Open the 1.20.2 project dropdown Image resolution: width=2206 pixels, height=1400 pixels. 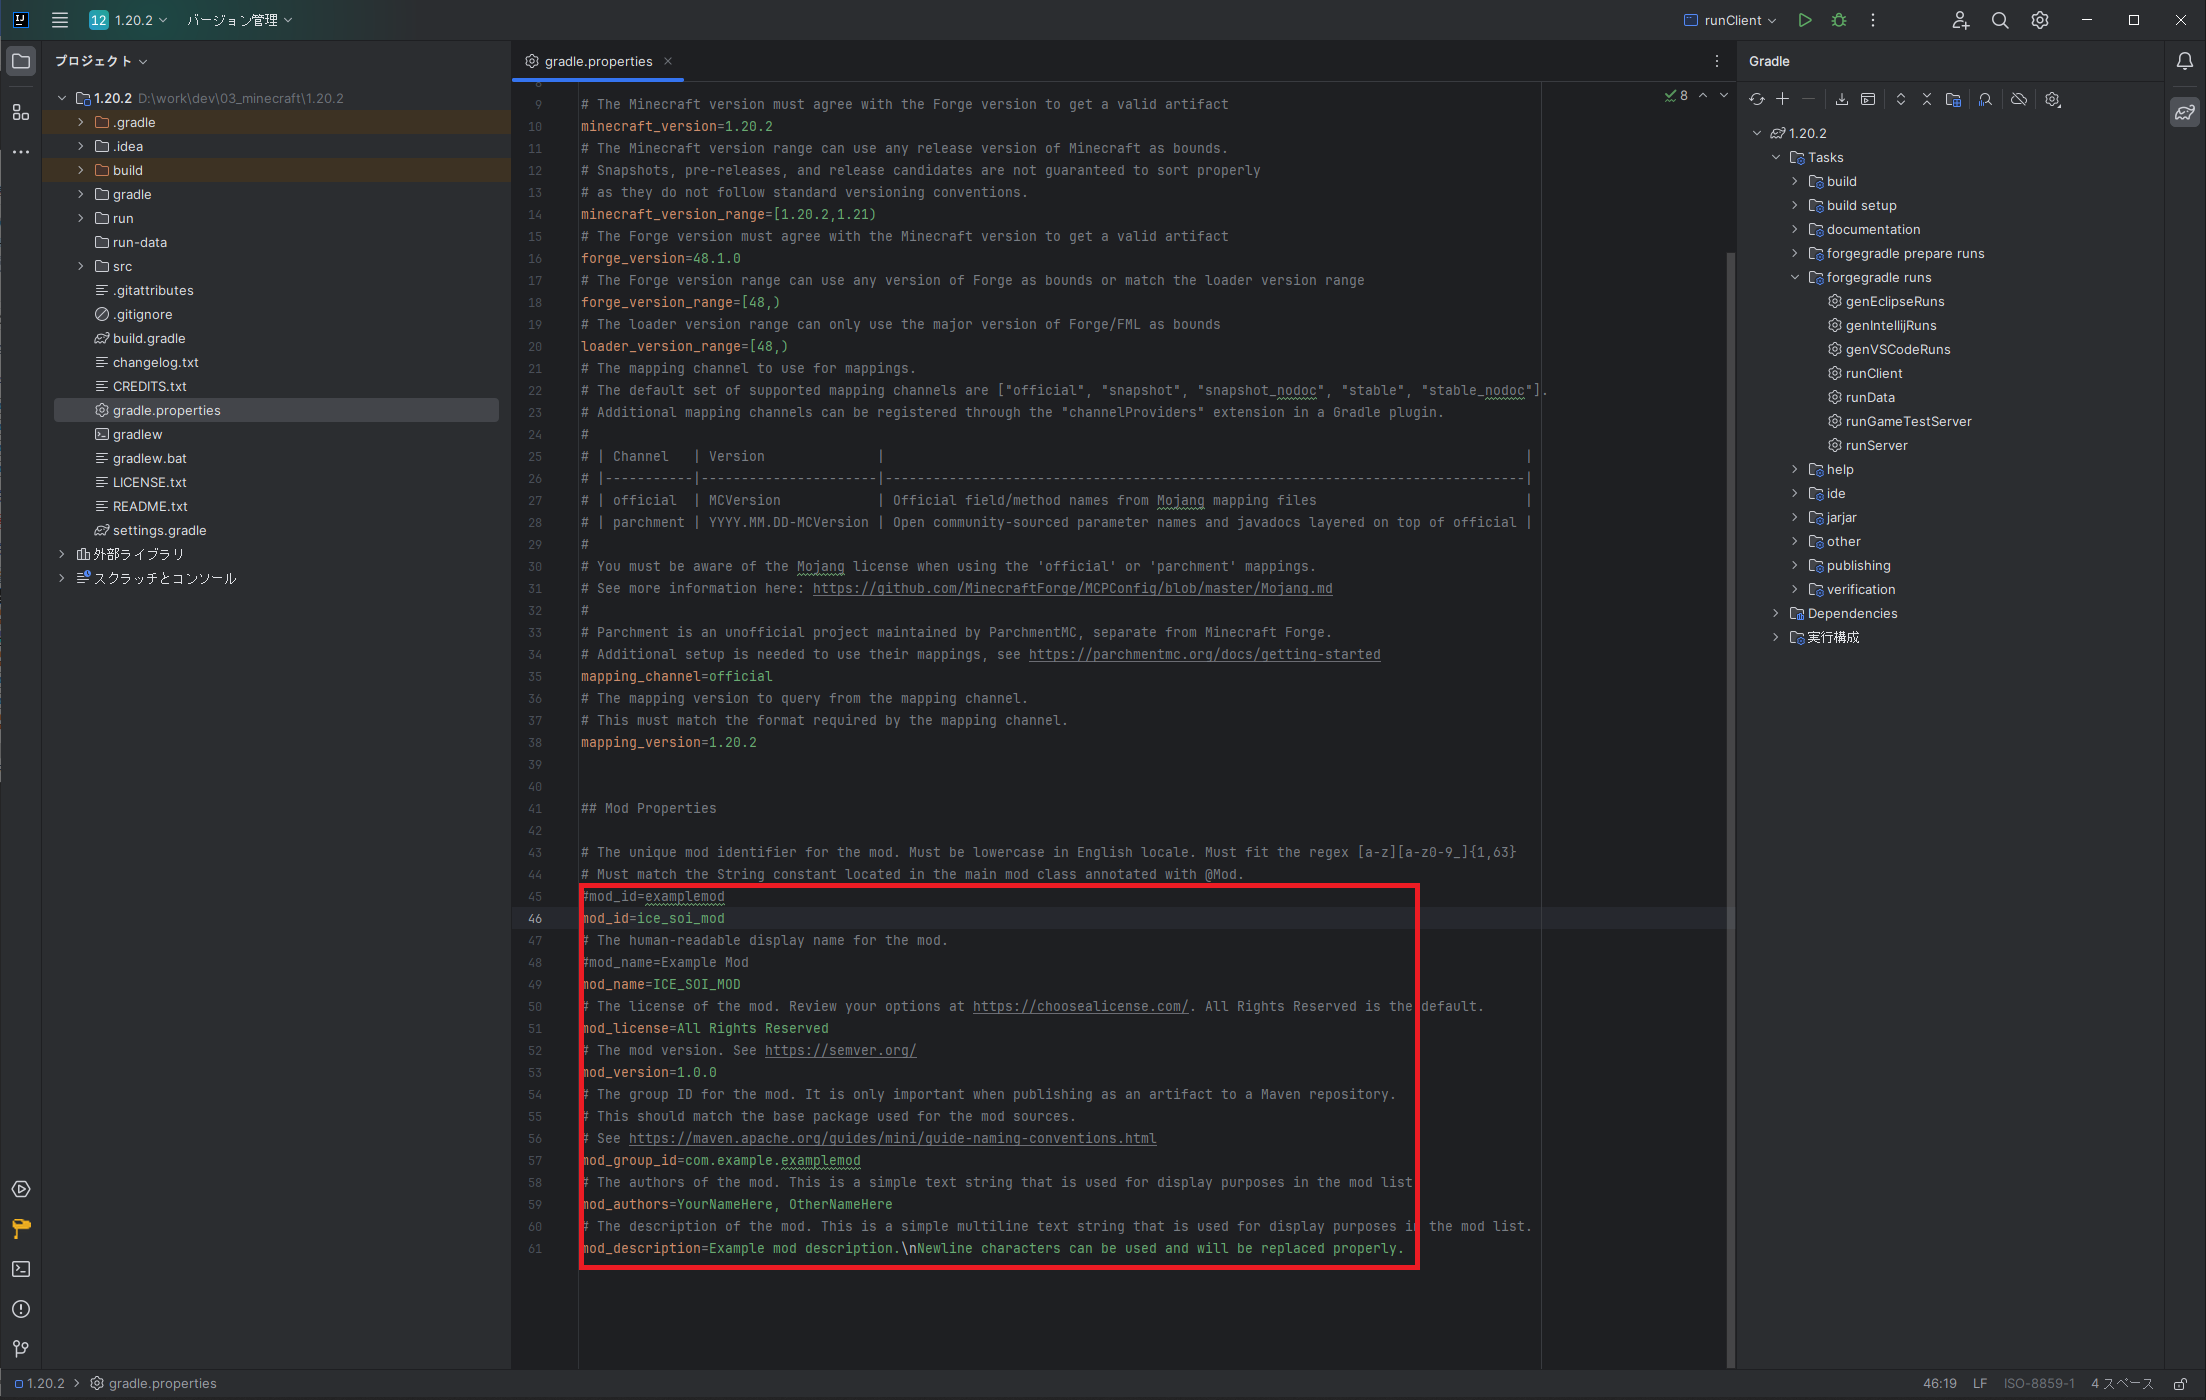(128, 20)
